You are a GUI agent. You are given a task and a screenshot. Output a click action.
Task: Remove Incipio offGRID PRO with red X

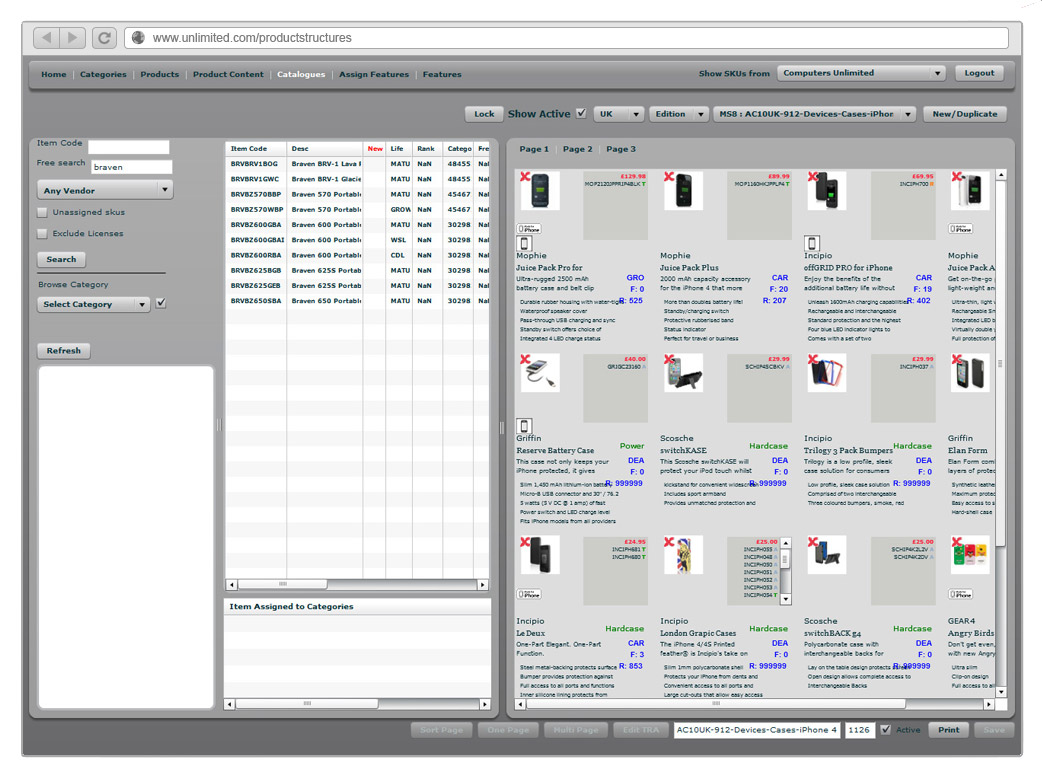tap(812, 177)
